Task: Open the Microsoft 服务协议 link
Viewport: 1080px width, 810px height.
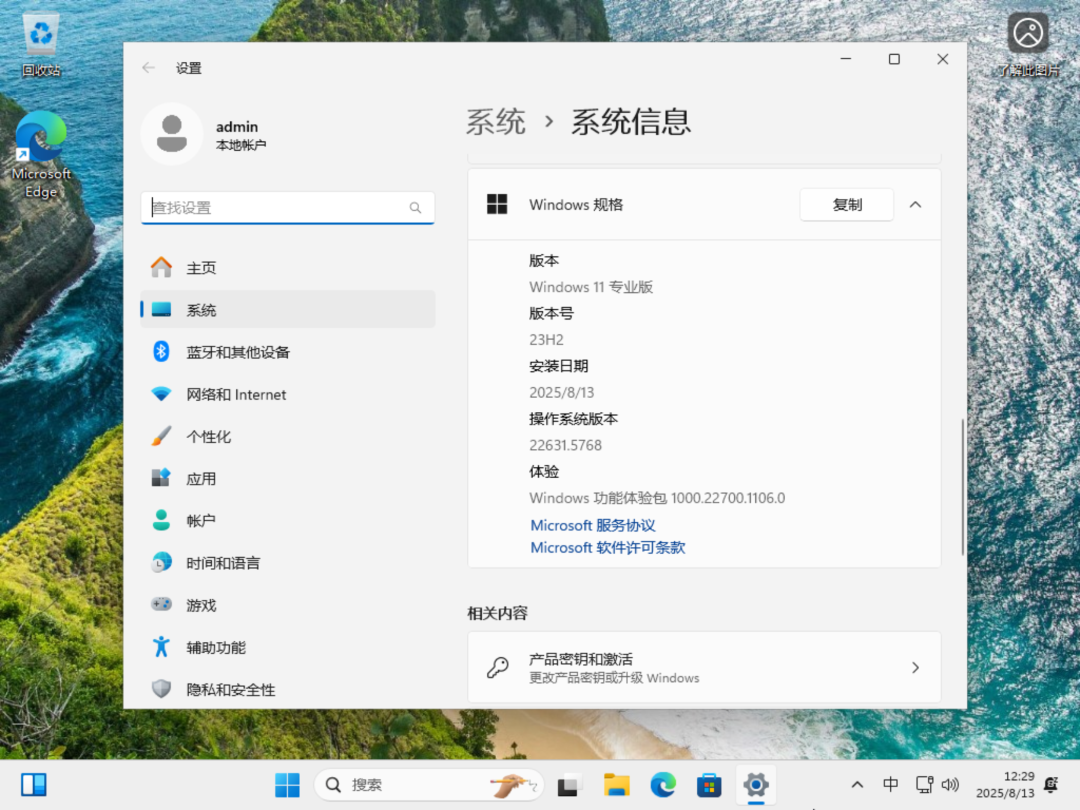Action: (x=593, y=525)
